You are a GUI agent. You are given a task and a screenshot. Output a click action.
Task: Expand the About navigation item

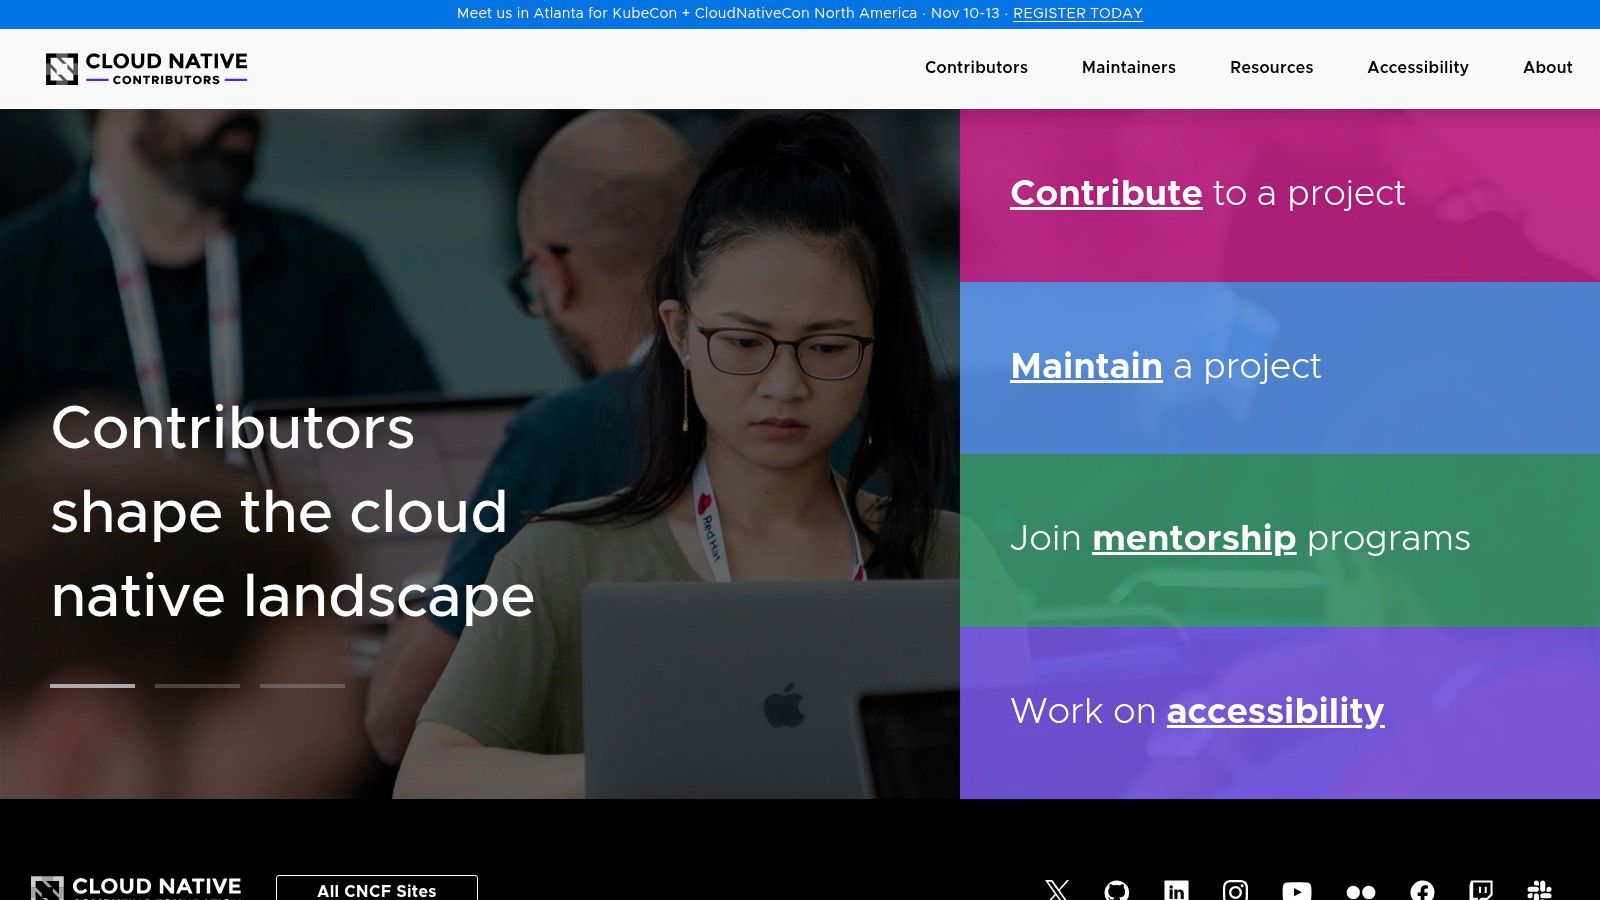click(1547, 67)
